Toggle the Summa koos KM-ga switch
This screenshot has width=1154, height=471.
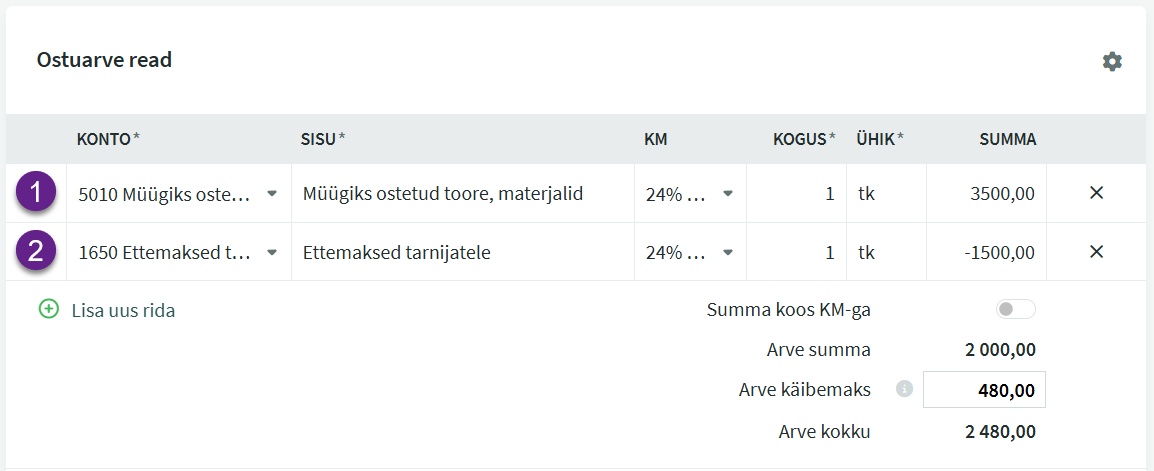pyautogui.click(x=1015, y=310)
